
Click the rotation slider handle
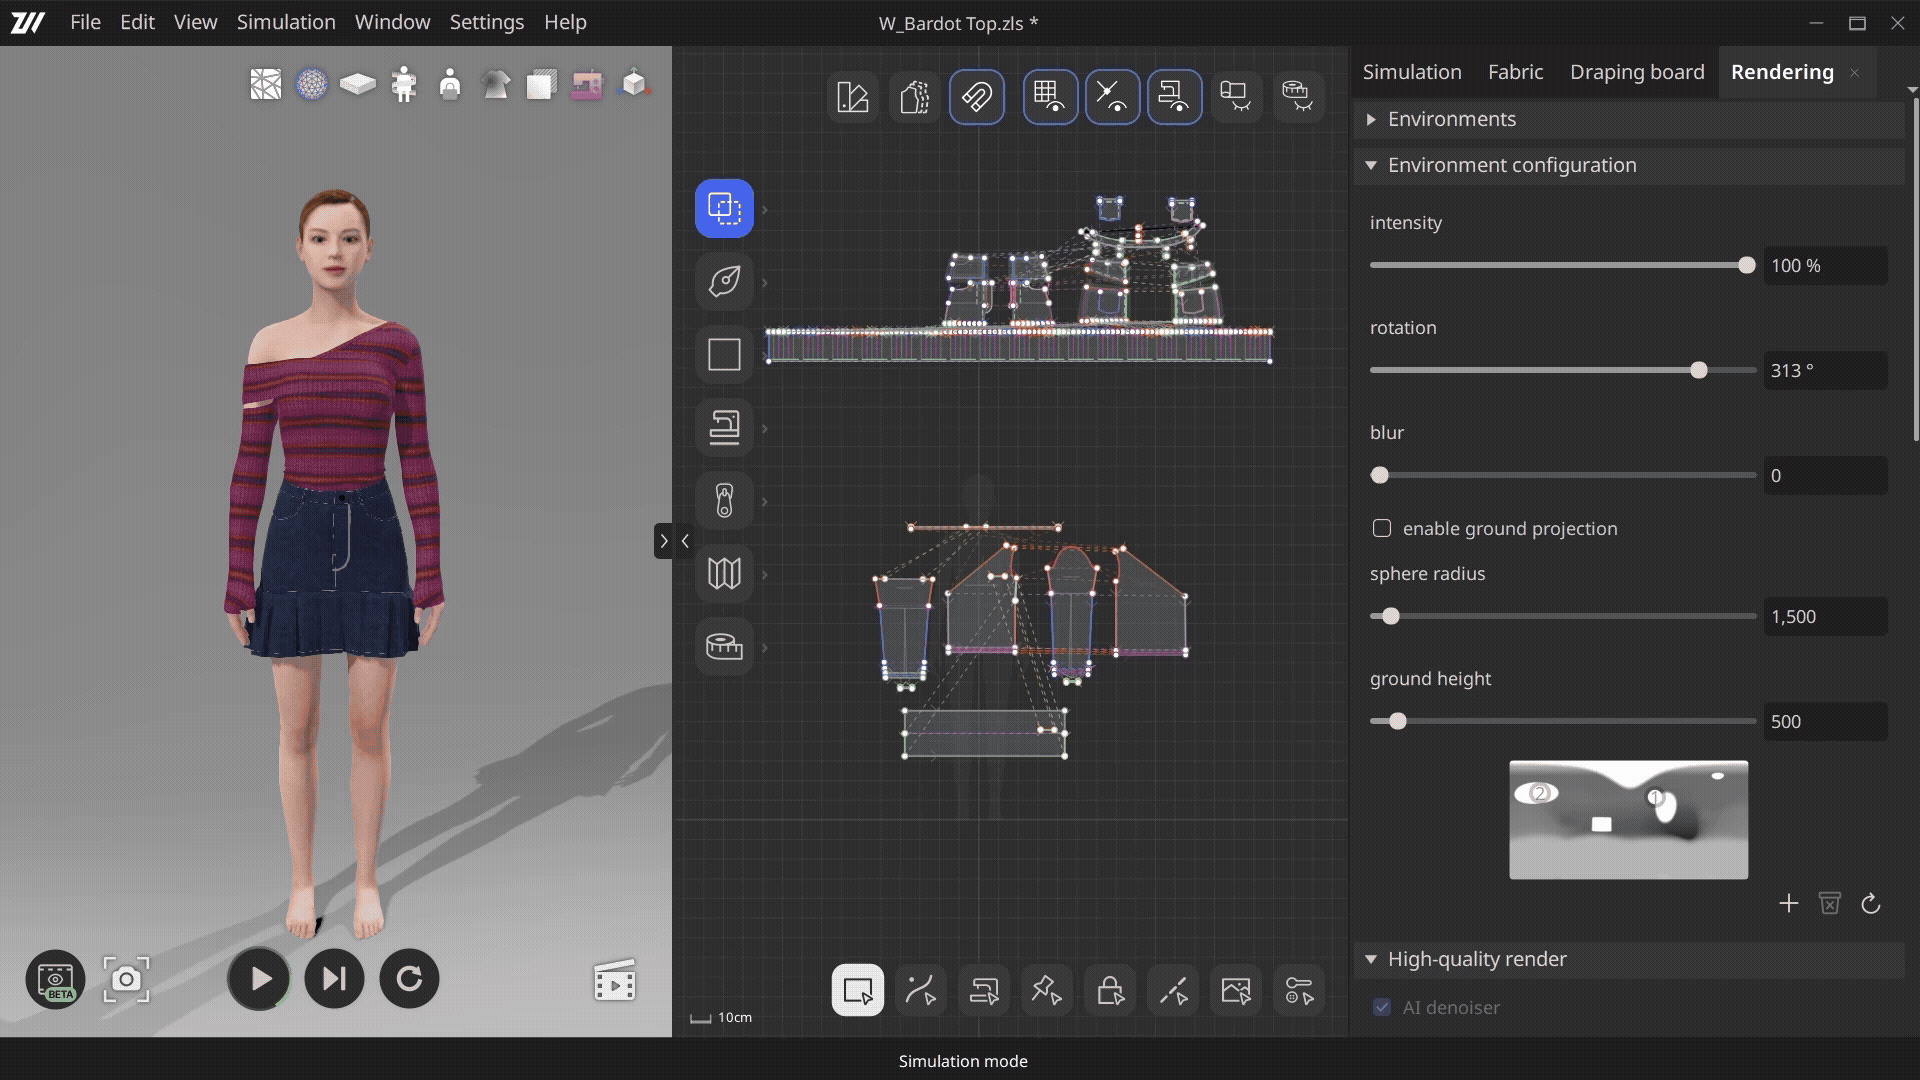(x=1699, y=371)
